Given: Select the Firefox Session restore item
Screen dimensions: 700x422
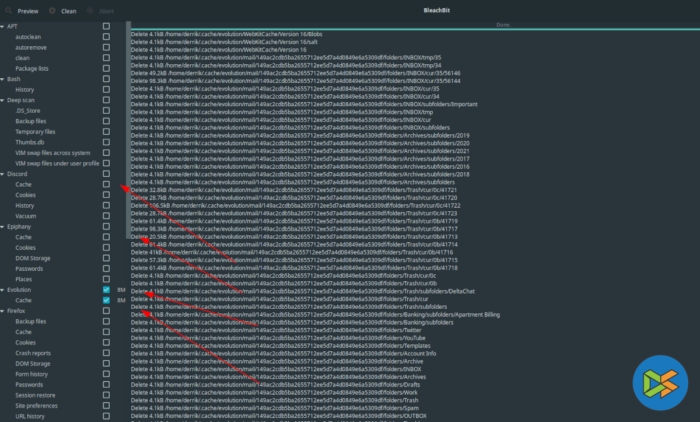Looking at the screenshot, I should [35, 395].
